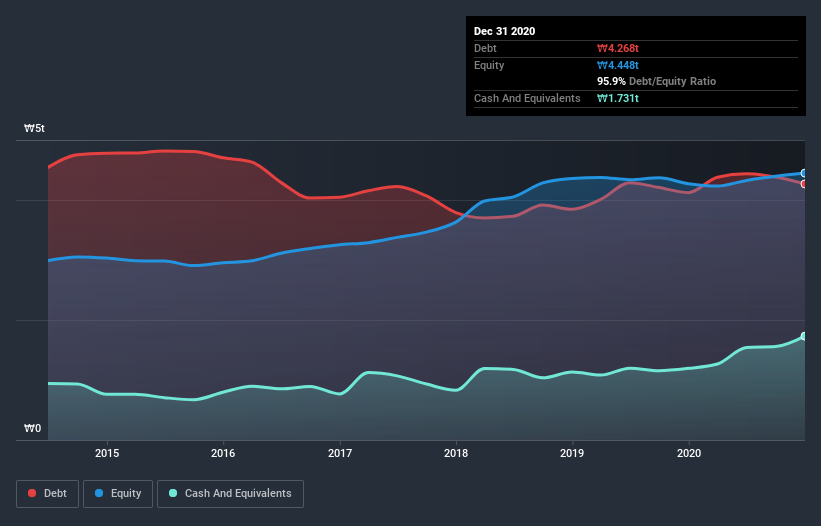The width and height of the screenshot is (821, 526).
Task: Click the Equity label in tooltip
Action: pos(489,65)
